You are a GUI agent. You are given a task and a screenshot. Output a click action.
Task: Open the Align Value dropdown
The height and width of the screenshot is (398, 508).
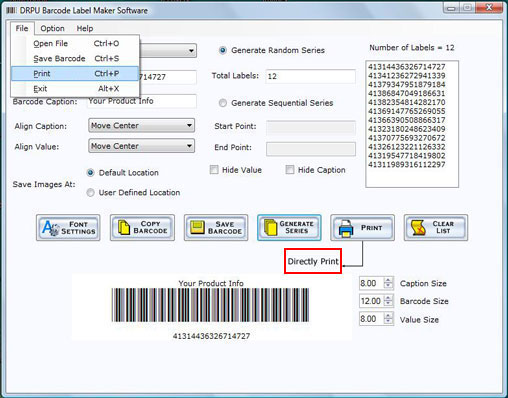point(142,146)
